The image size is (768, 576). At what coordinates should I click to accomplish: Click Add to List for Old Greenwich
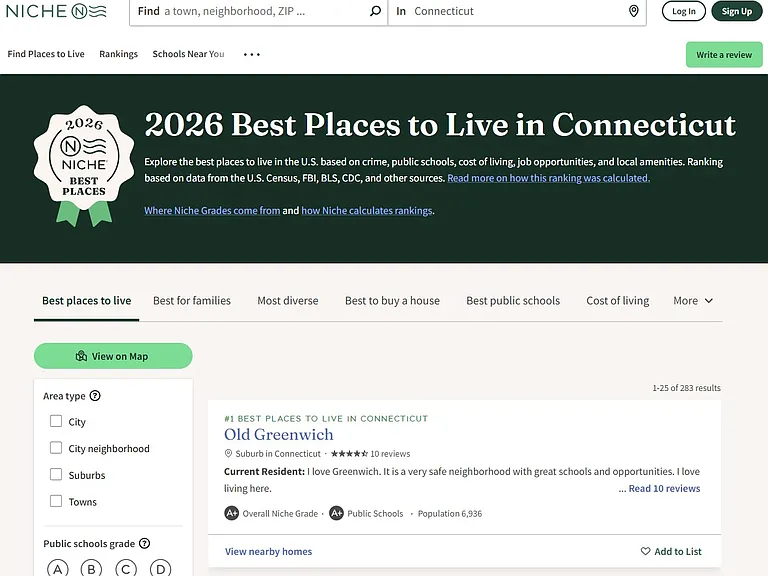(x=671, y=552)
